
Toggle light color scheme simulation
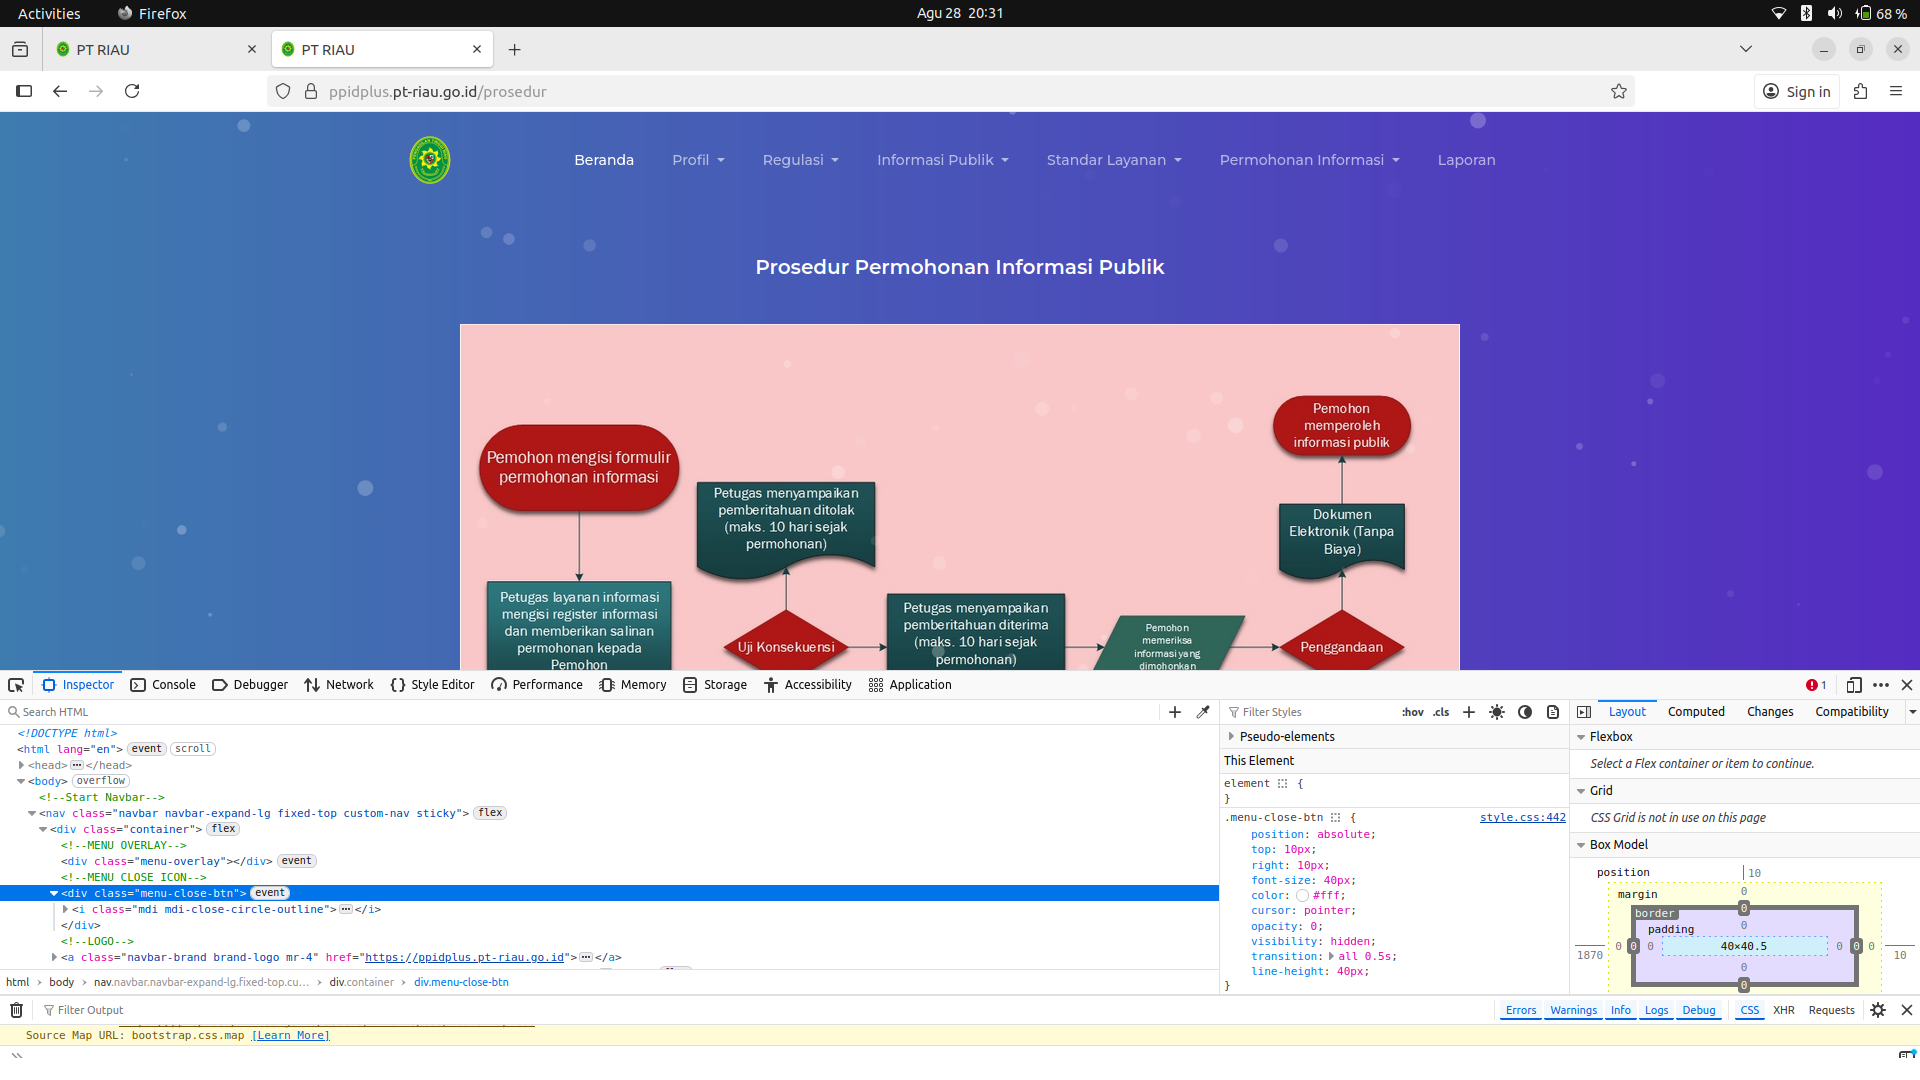tap(1497, 712)
